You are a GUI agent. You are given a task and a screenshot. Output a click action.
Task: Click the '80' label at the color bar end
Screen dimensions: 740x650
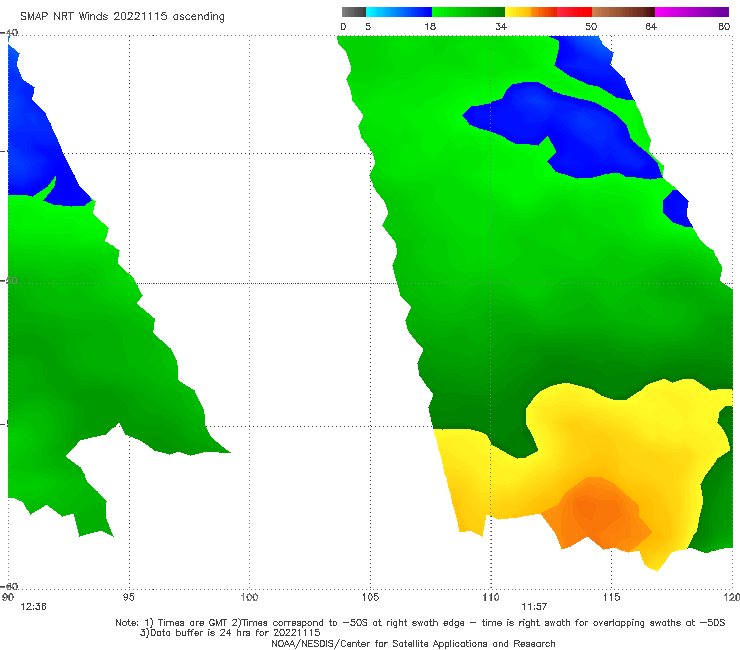tap(724, 26)
